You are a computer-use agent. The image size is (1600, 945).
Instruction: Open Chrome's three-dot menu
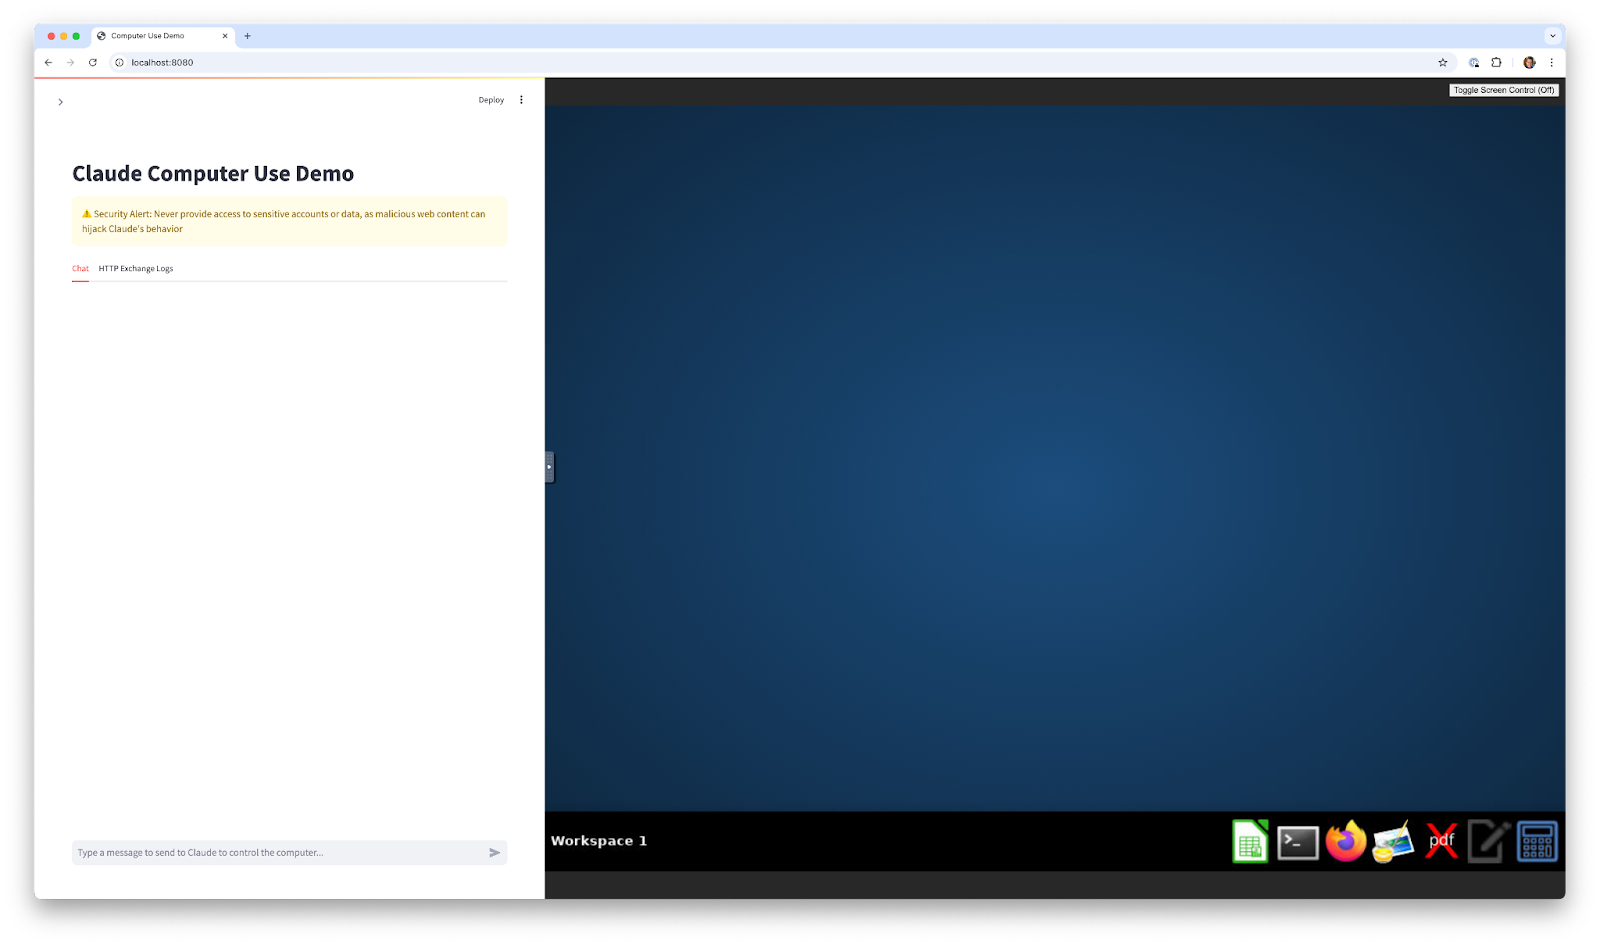[1552, 62]
